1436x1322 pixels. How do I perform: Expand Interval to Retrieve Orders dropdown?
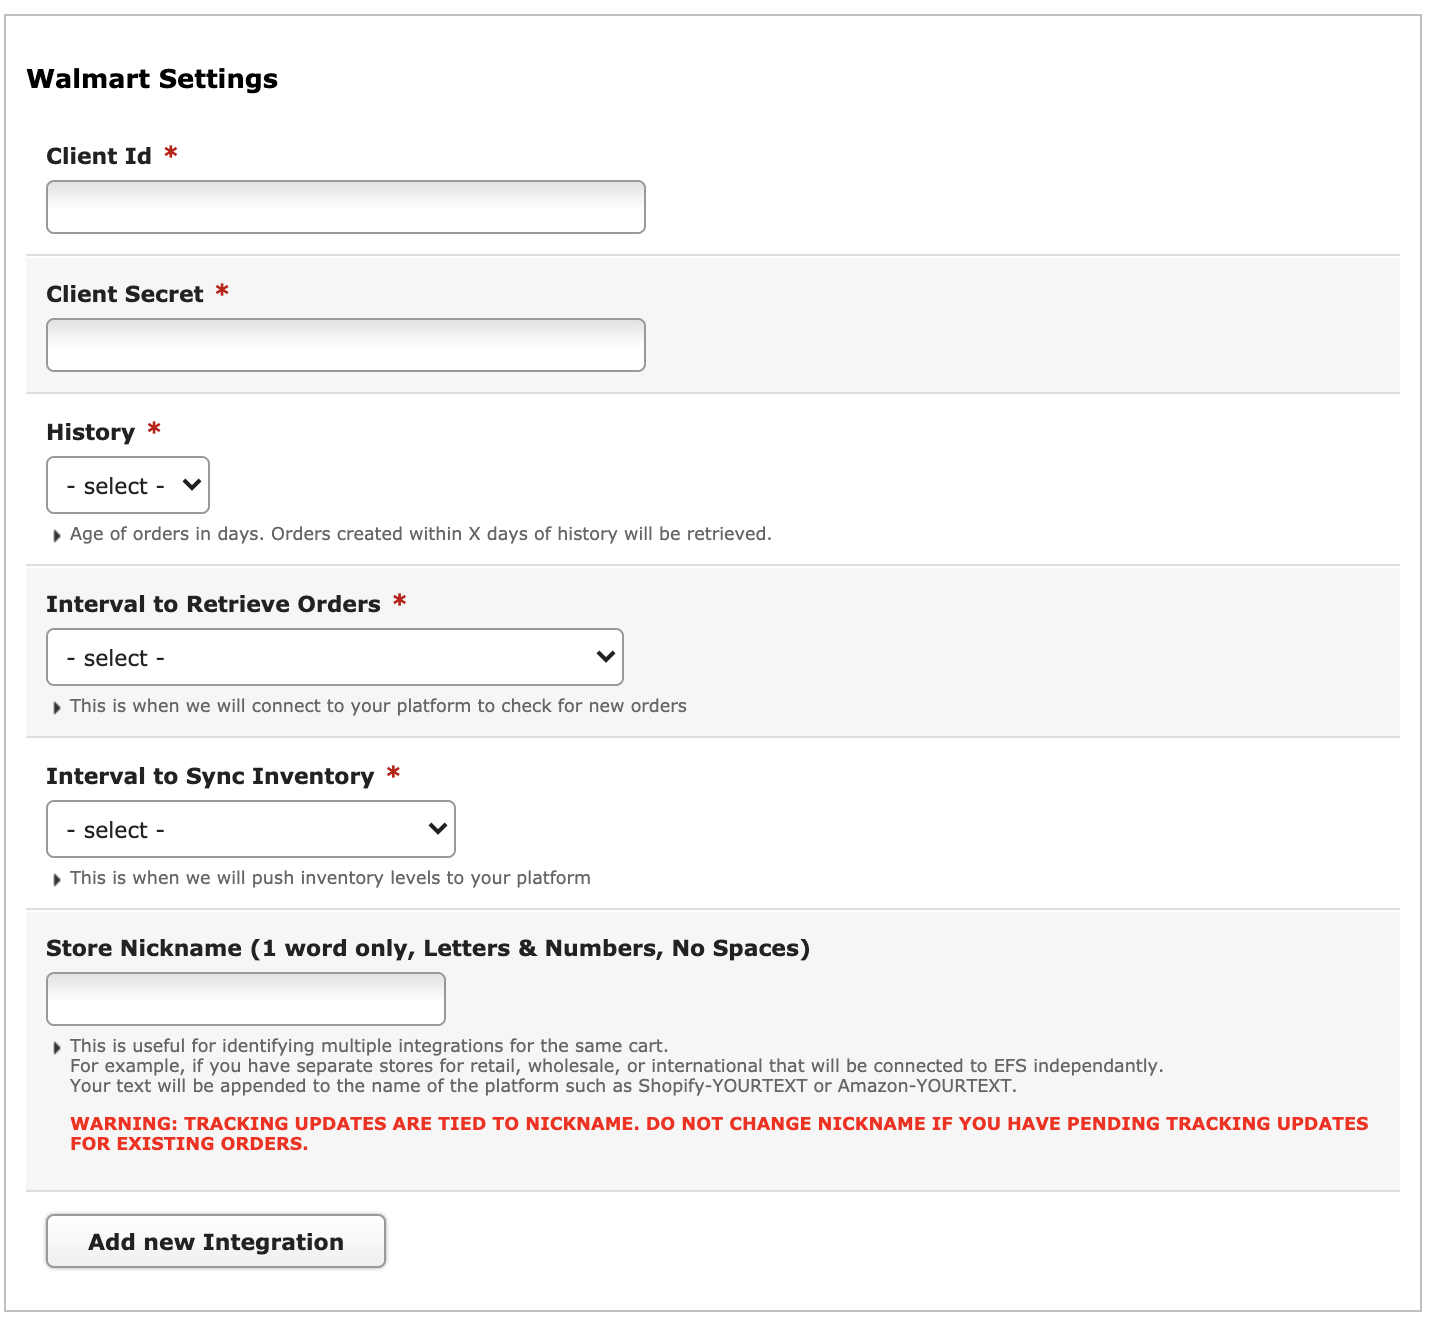point(335,657)
